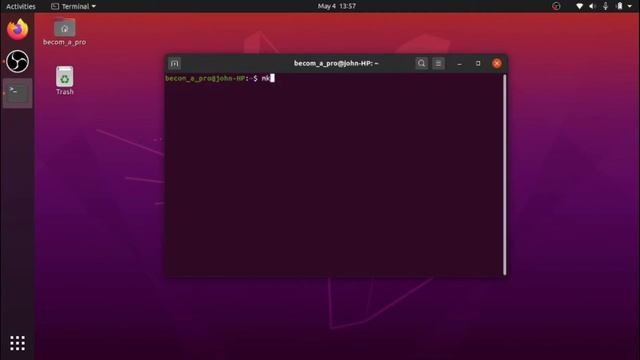Open the clock and calendar May 4 13:57
The image size is (640, 360).
click(337, 6)
